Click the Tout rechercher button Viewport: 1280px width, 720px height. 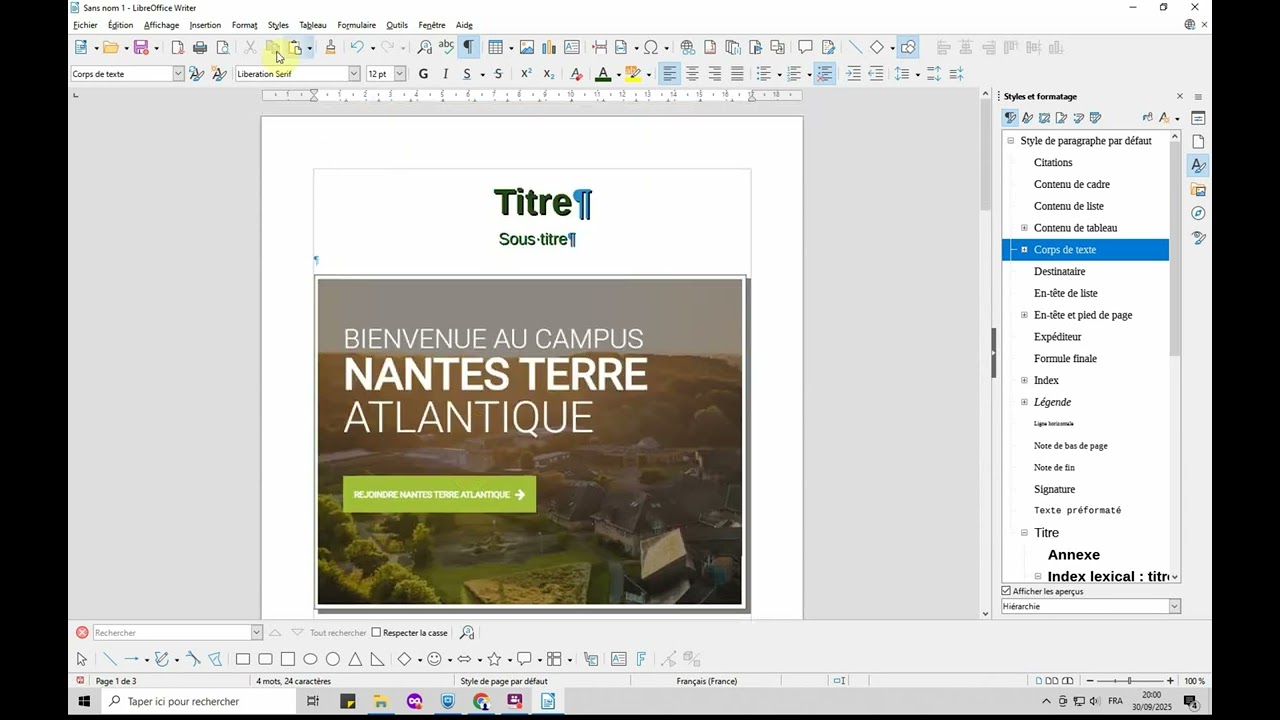click(338, 632)
